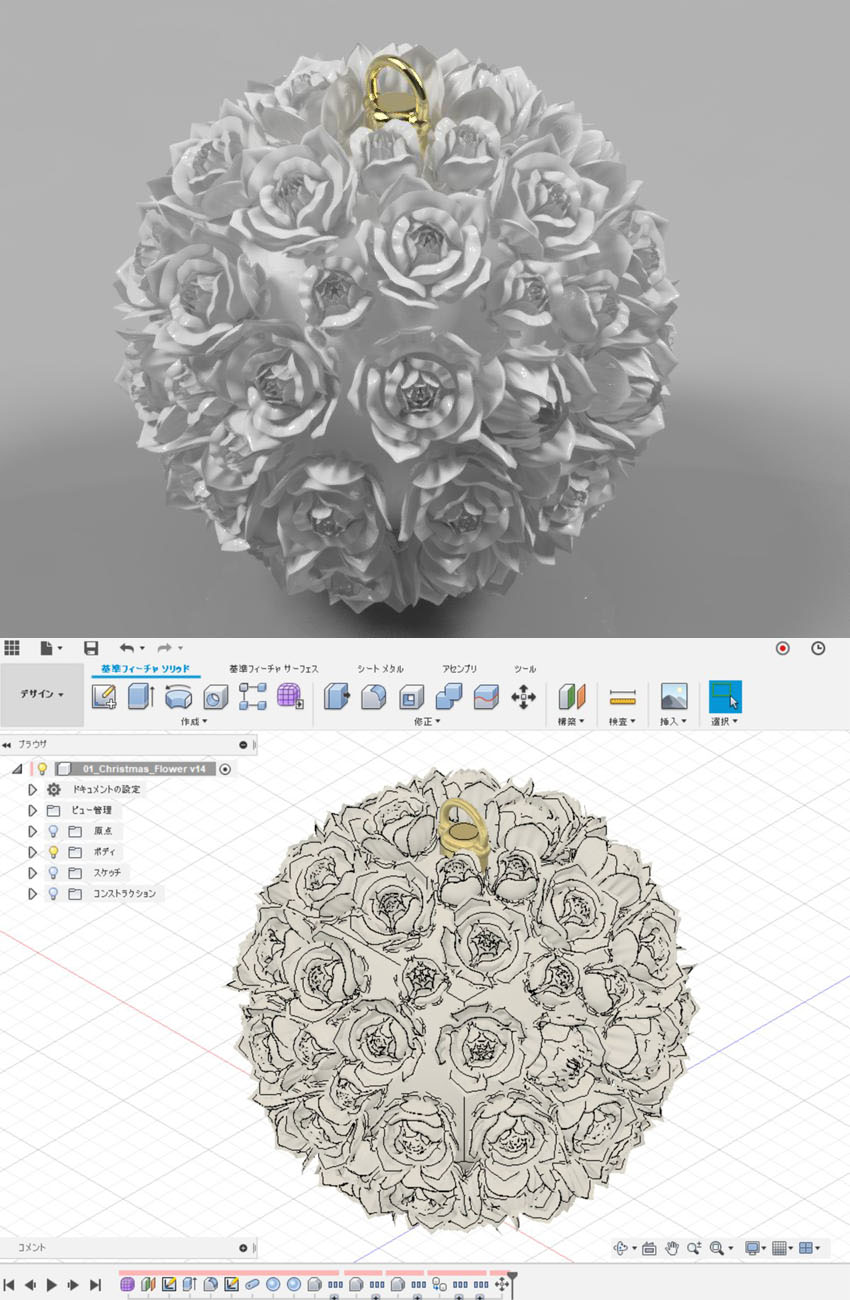Select the Move/Copy arrows tool
Viewport: 850px width, 1300px height.
(523, 696)
